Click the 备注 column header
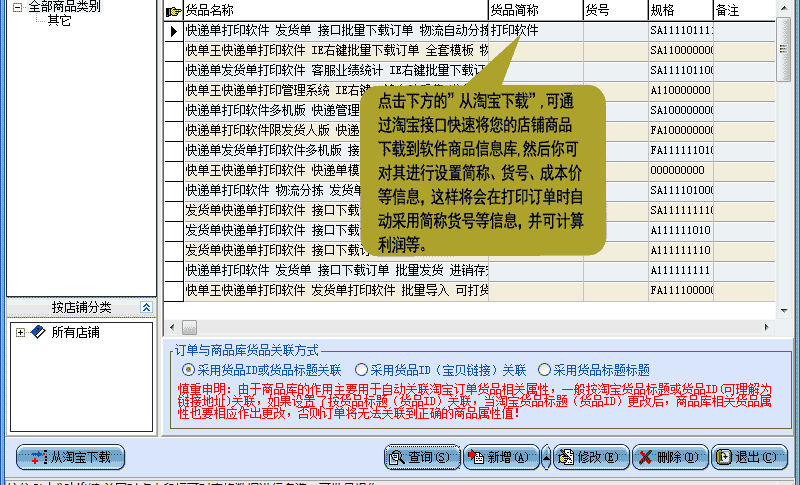800x485 pixels. pos(744,10)
